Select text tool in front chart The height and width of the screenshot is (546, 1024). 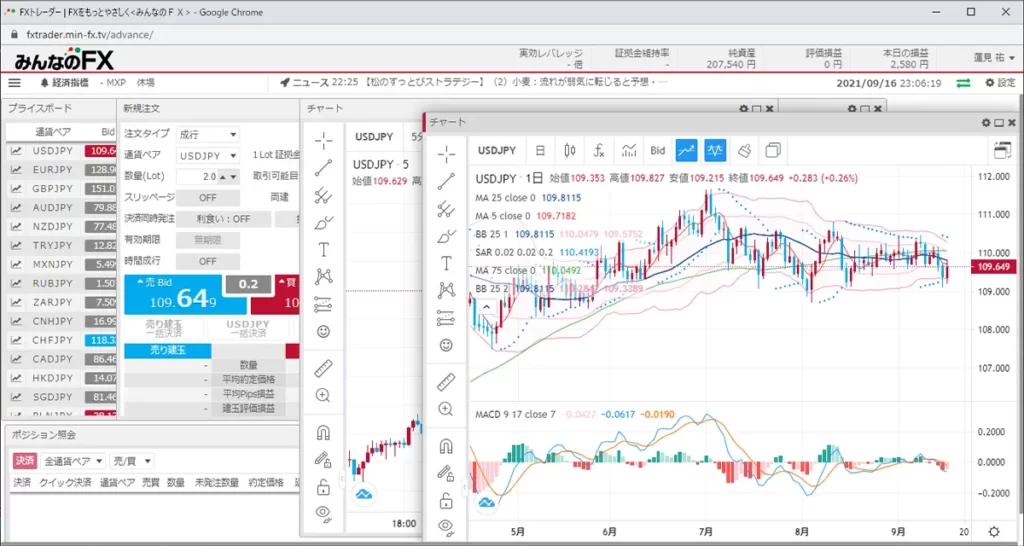[x=447, y=263]
